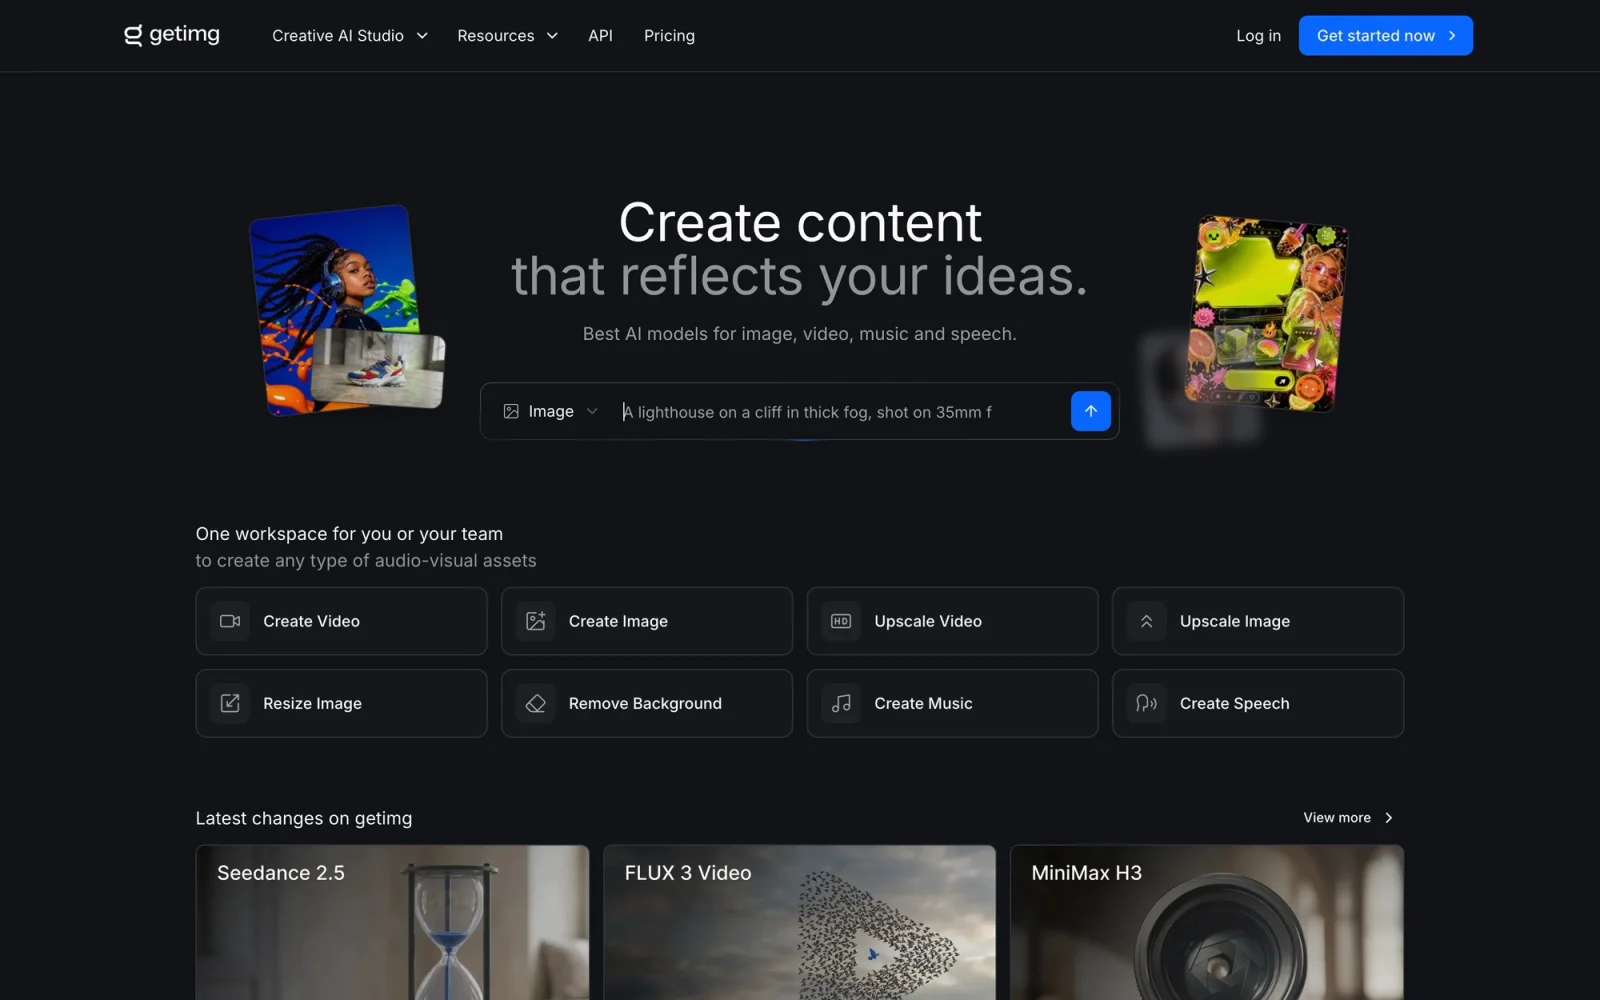
Task: Click the Upscale Video HD icon
Action: pyautogui.click(x=841, y=621)
